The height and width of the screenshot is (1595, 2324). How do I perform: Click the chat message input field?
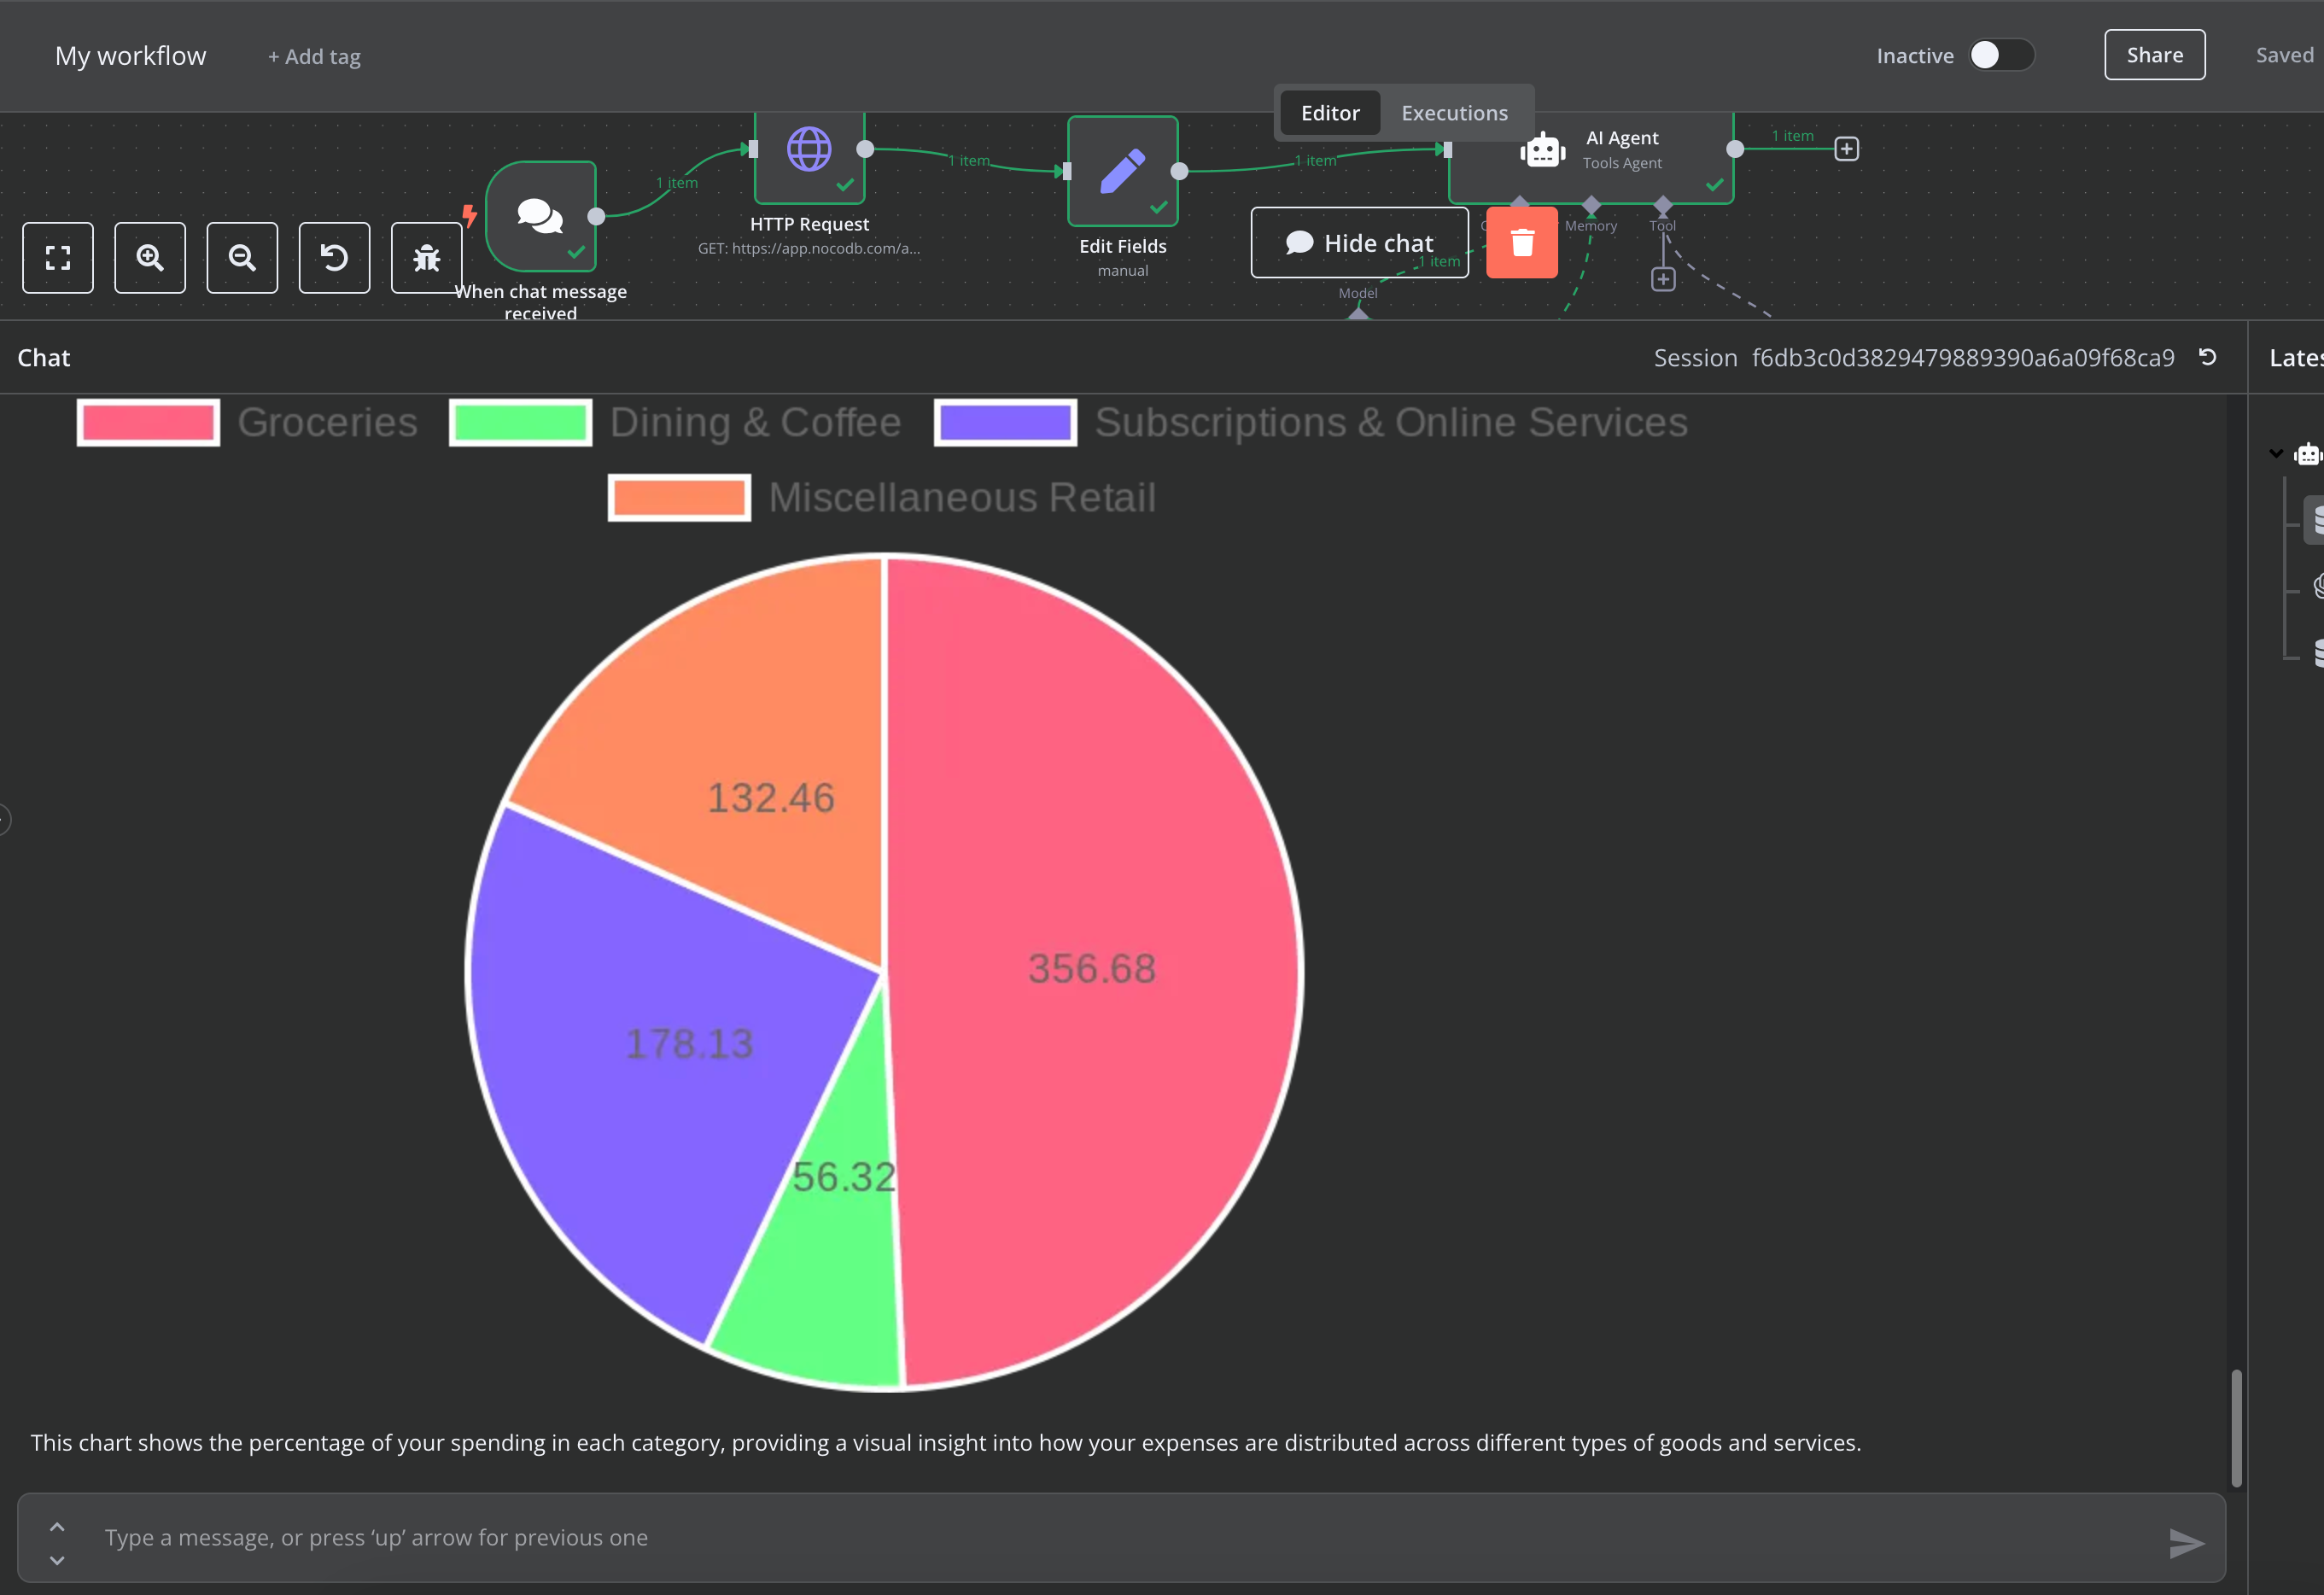pyautogui.click(x=1130, y=1537)
